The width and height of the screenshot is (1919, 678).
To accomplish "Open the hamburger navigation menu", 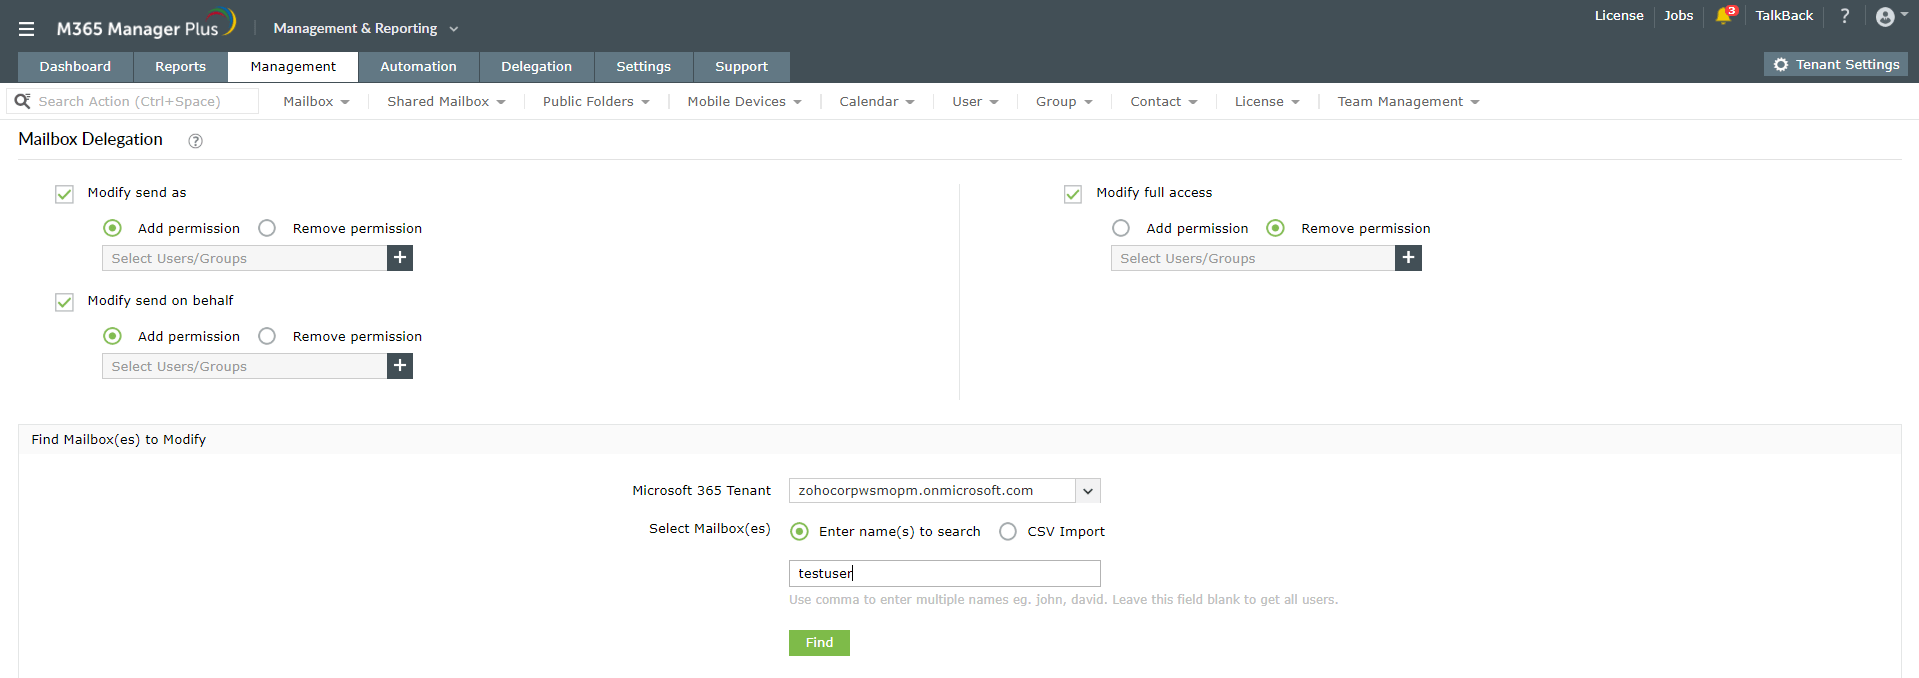I will pyautogui.click(x=26, y=29).
